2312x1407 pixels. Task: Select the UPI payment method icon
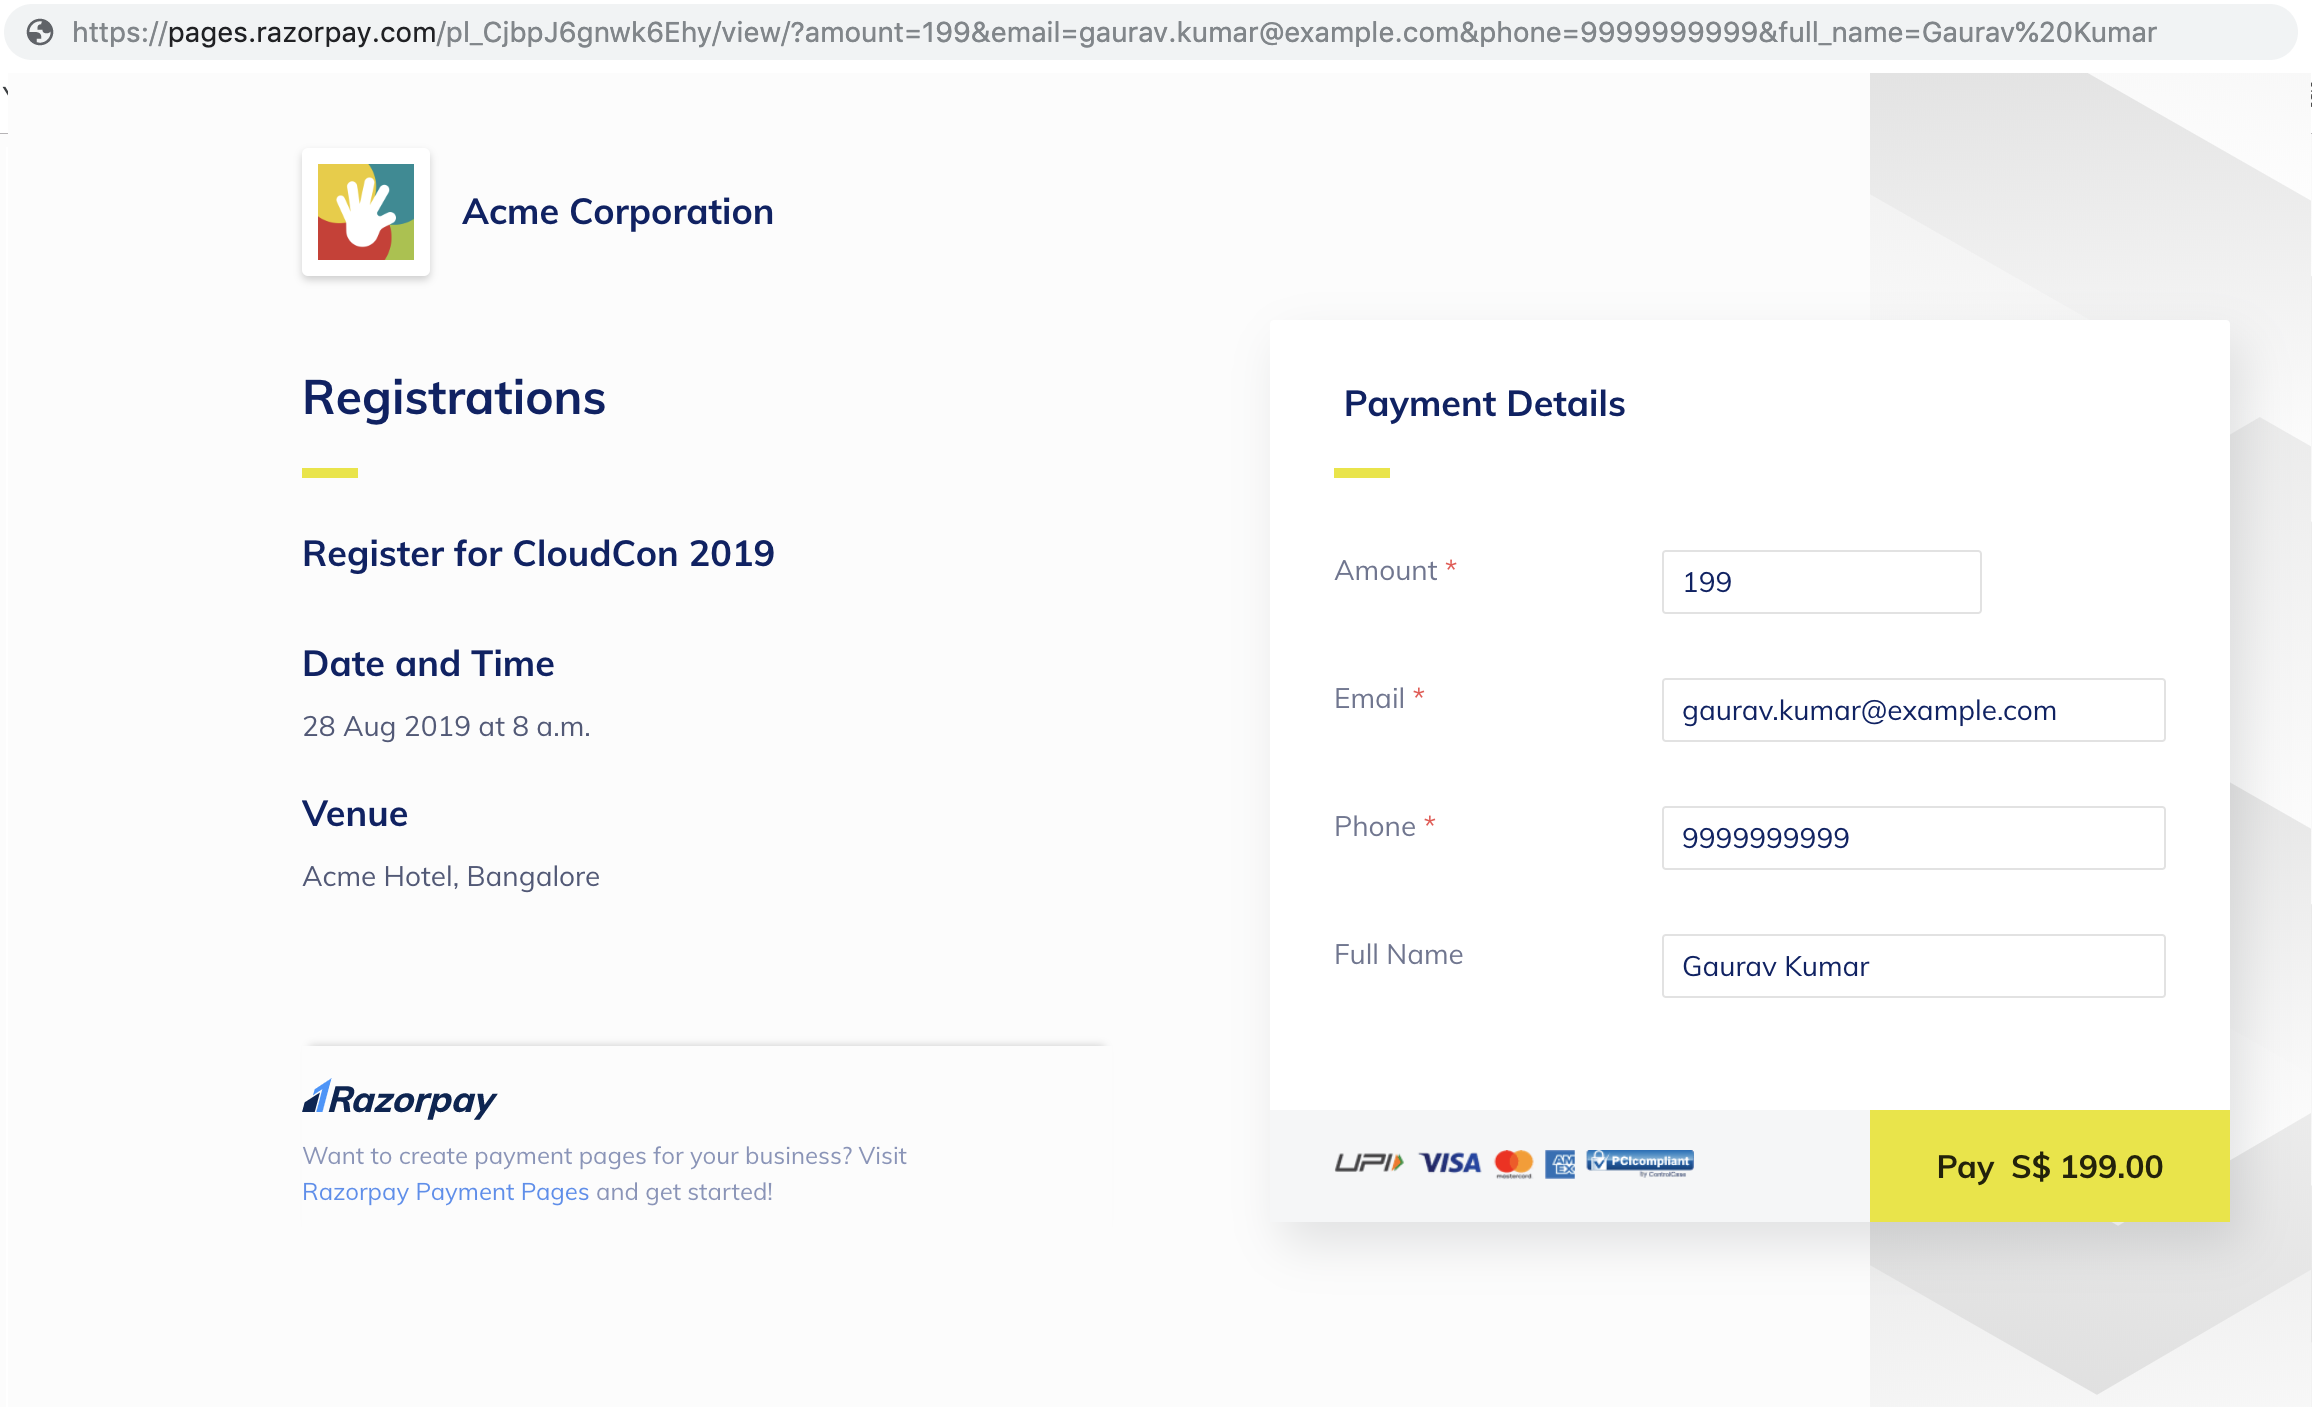(1369, 1162)
